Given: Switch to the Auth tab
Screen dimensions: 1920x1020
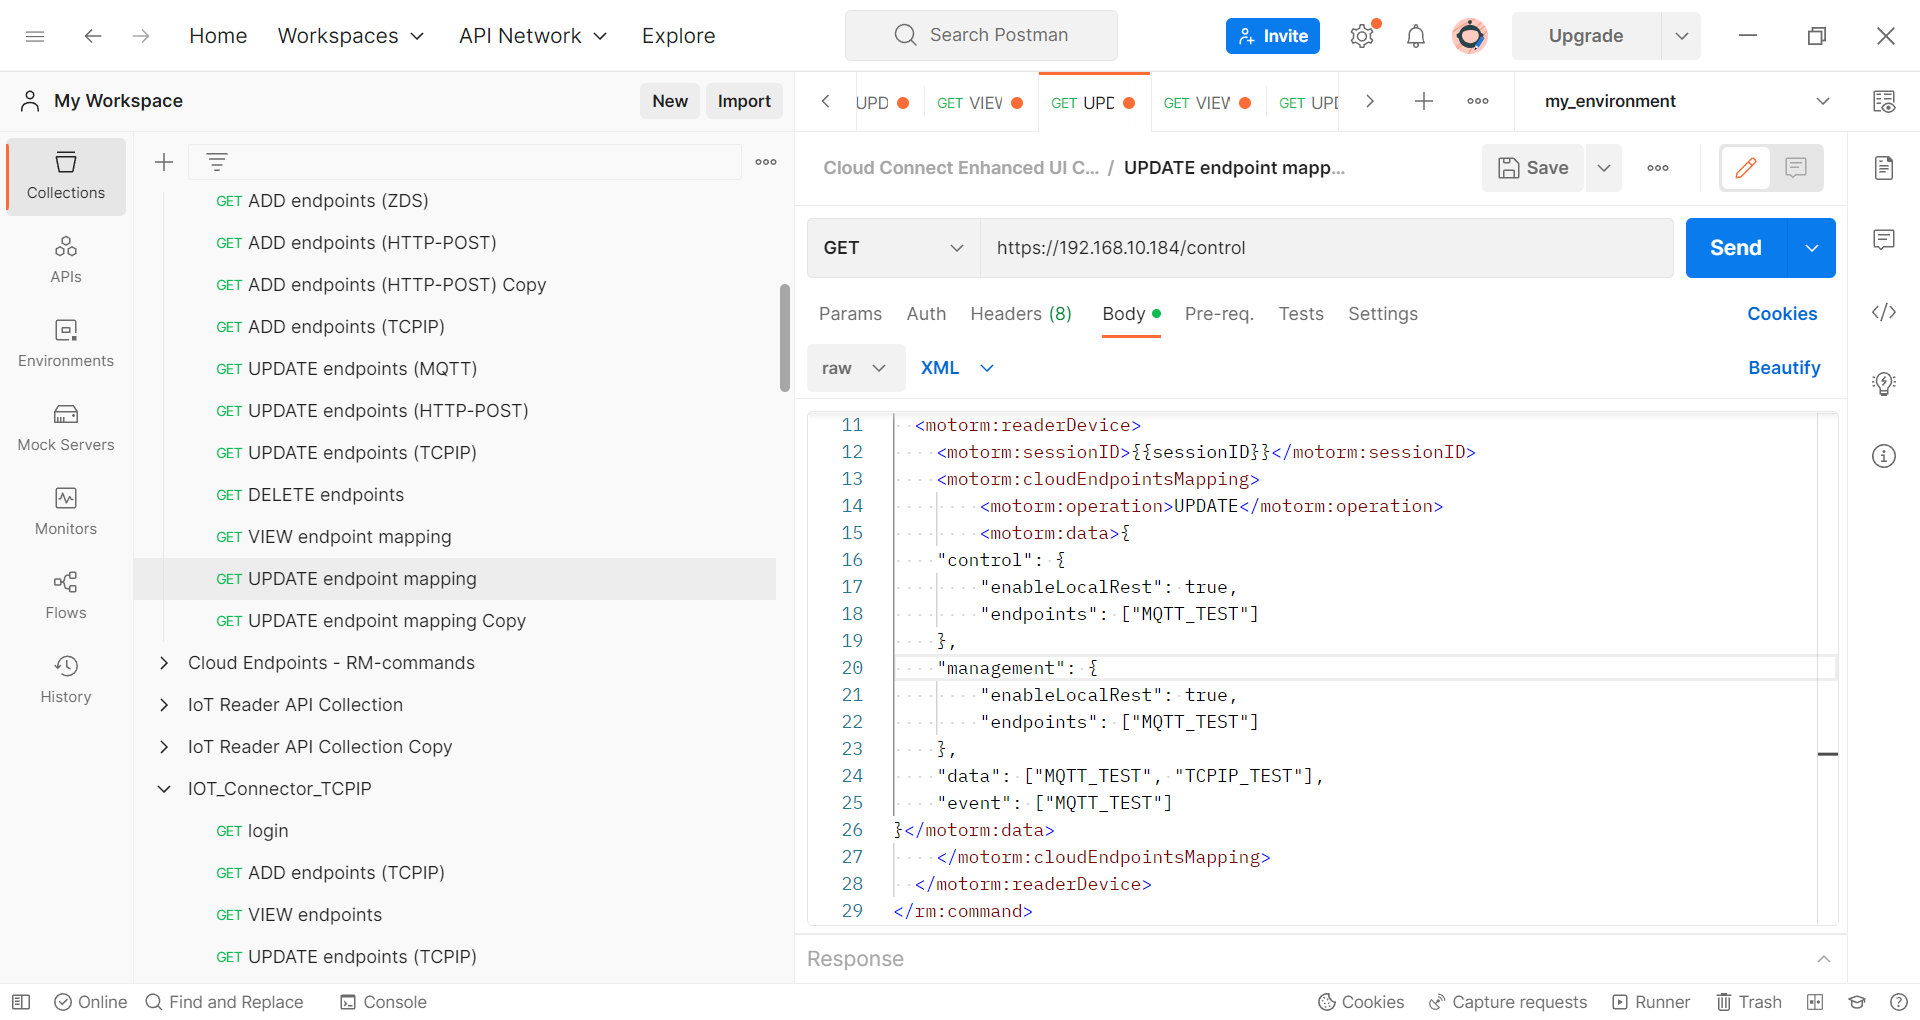Looking at the screenshot, I should point(926,314).
